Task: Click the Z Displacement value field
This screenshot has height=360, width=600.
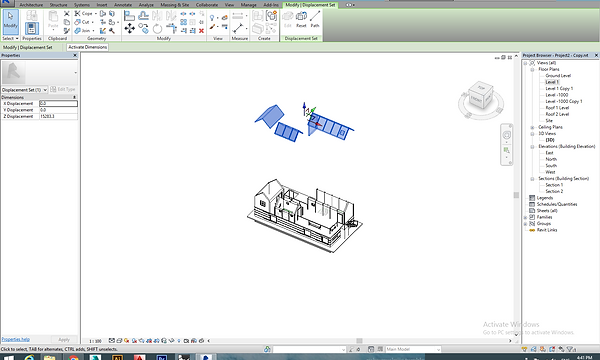Action: [58, 116]
